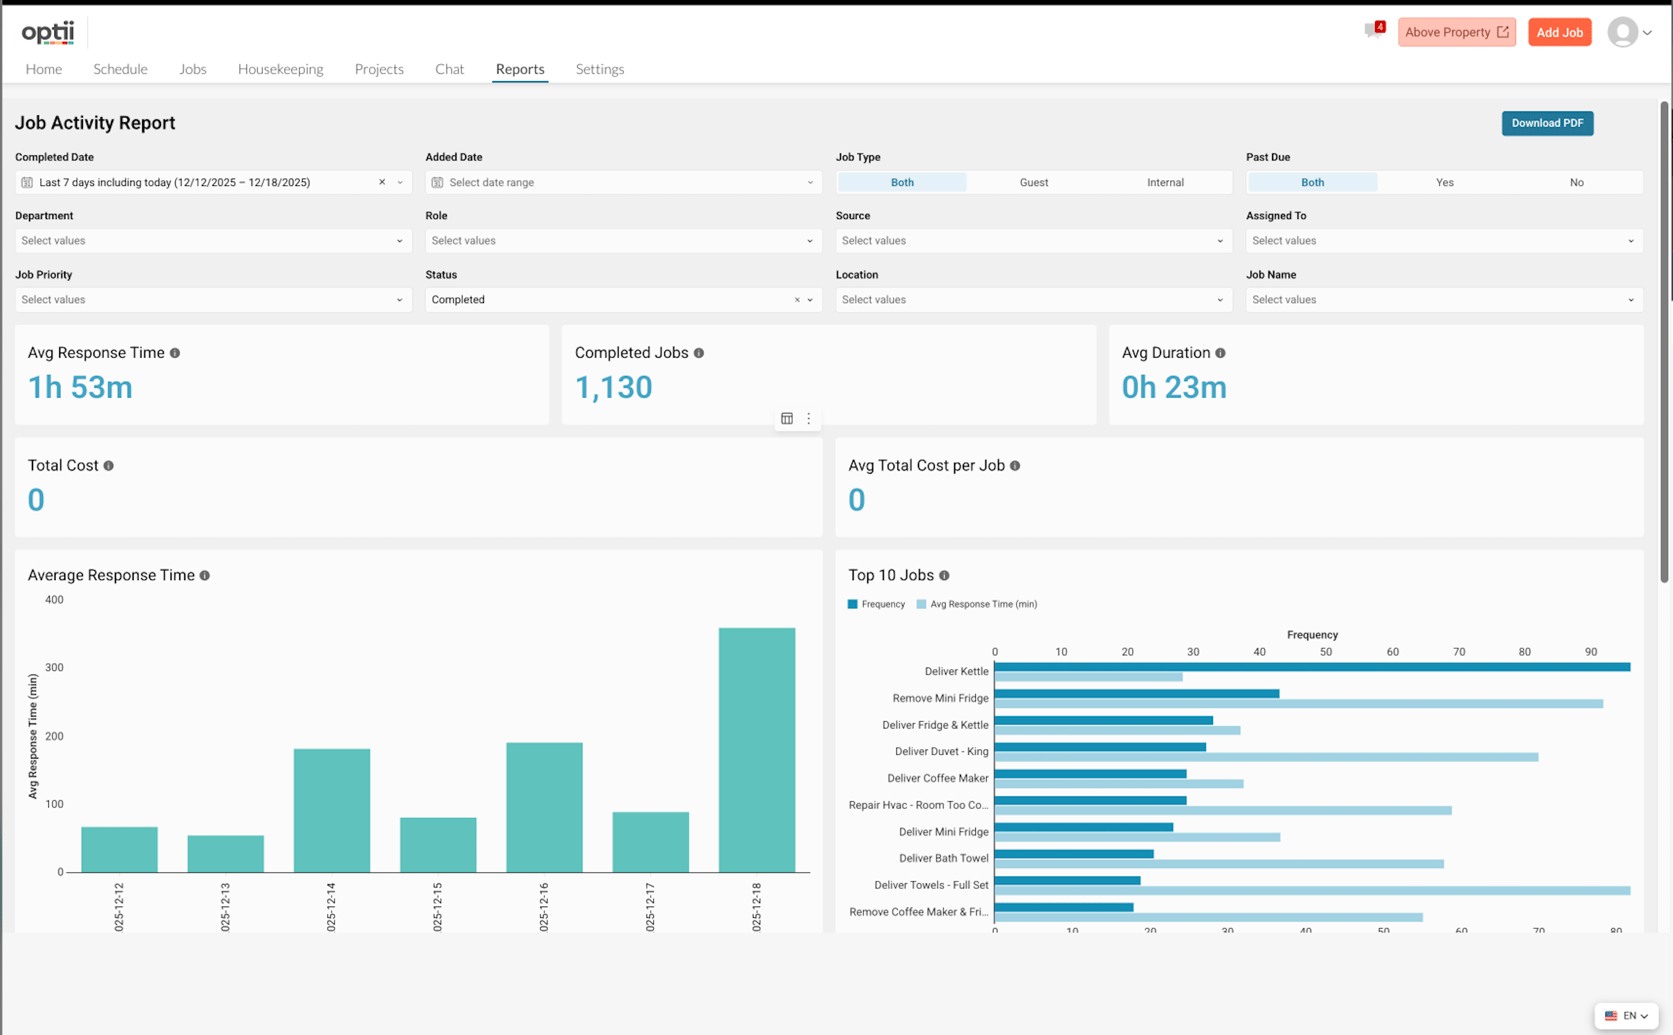Switch to the Housekeeping tab
This screenshot has height=1035, width=1673.
pos(280,69)
